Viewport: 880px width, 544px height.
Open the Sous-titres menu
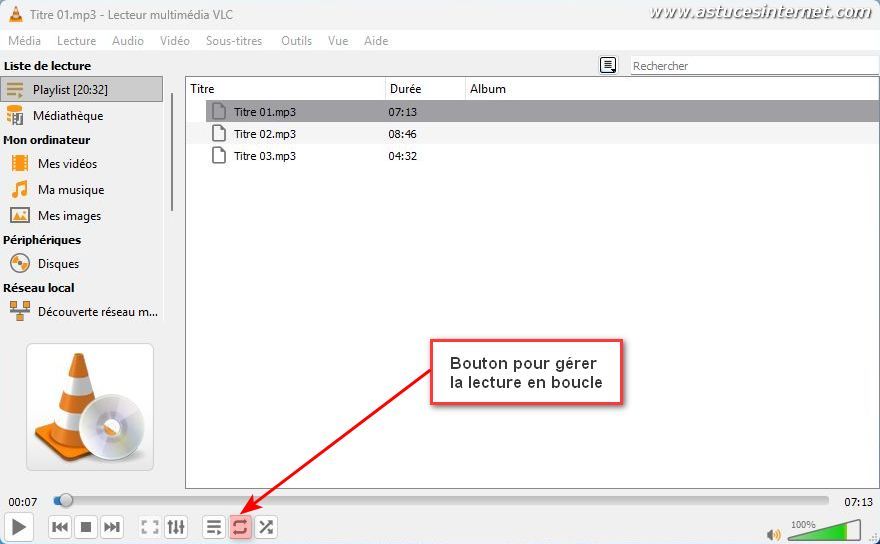coord(234,41)
